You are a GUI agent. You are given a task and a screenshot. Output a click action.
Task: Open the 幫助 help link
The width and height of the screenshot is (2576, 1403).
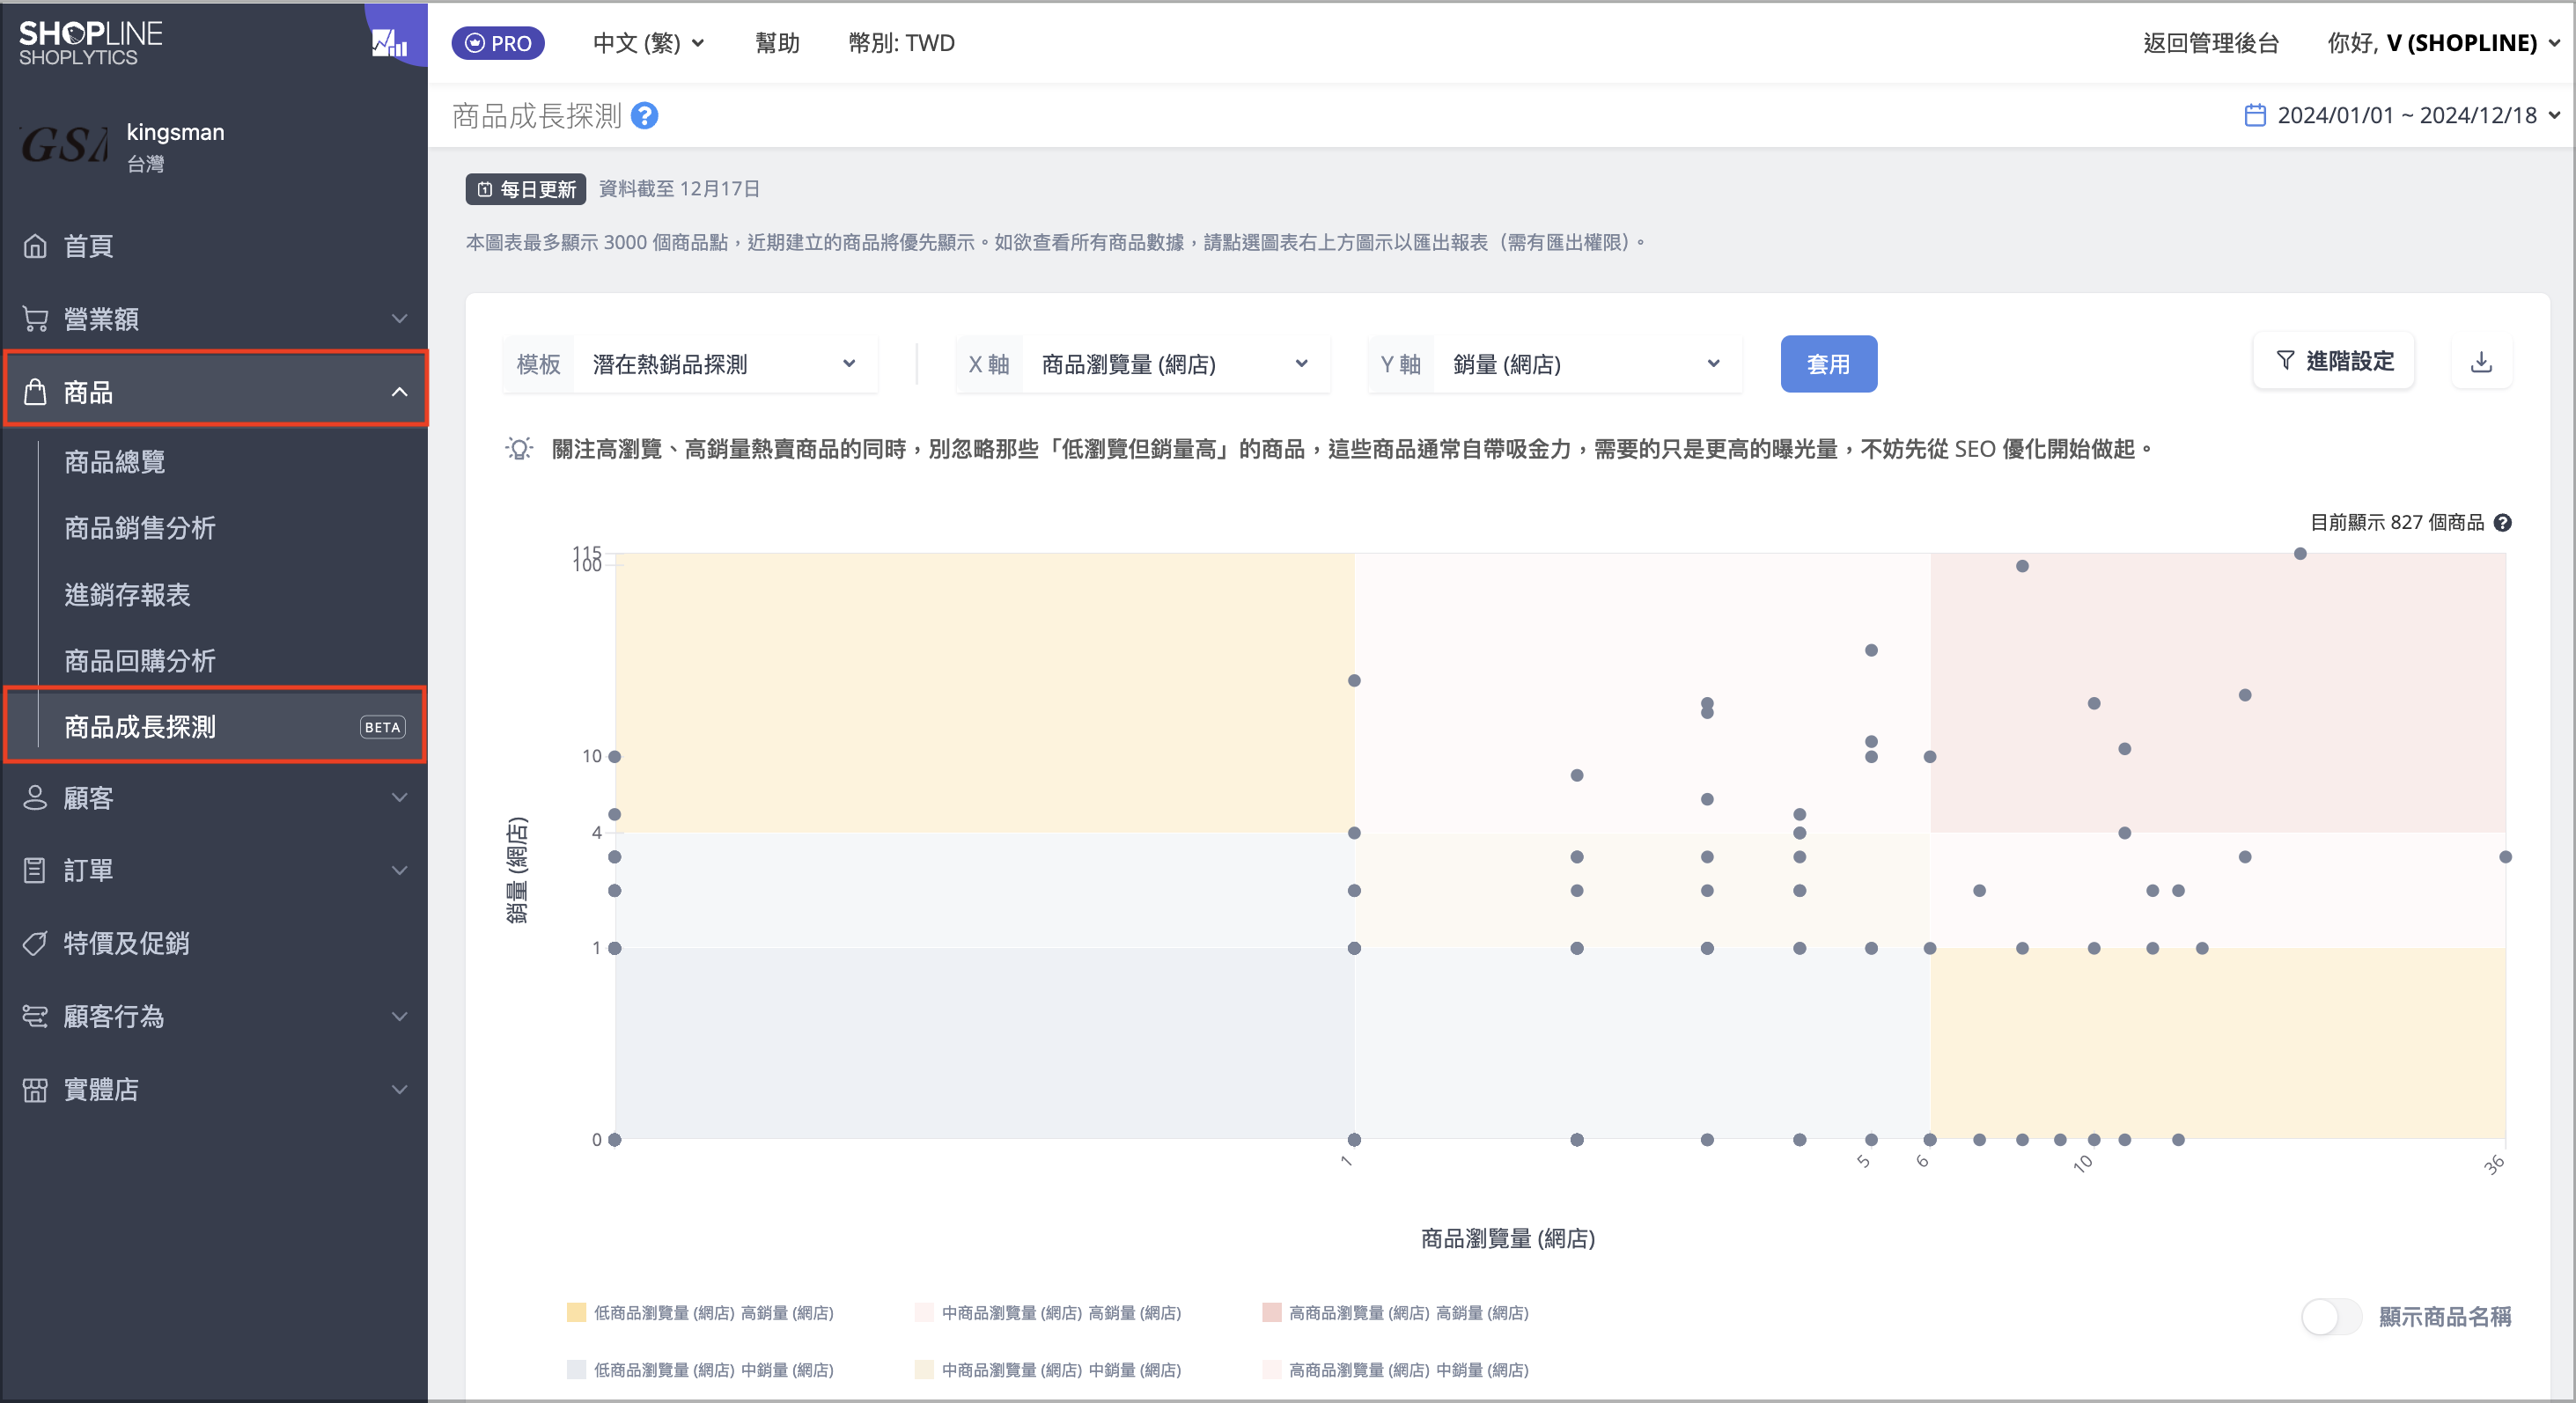point(777,43)
